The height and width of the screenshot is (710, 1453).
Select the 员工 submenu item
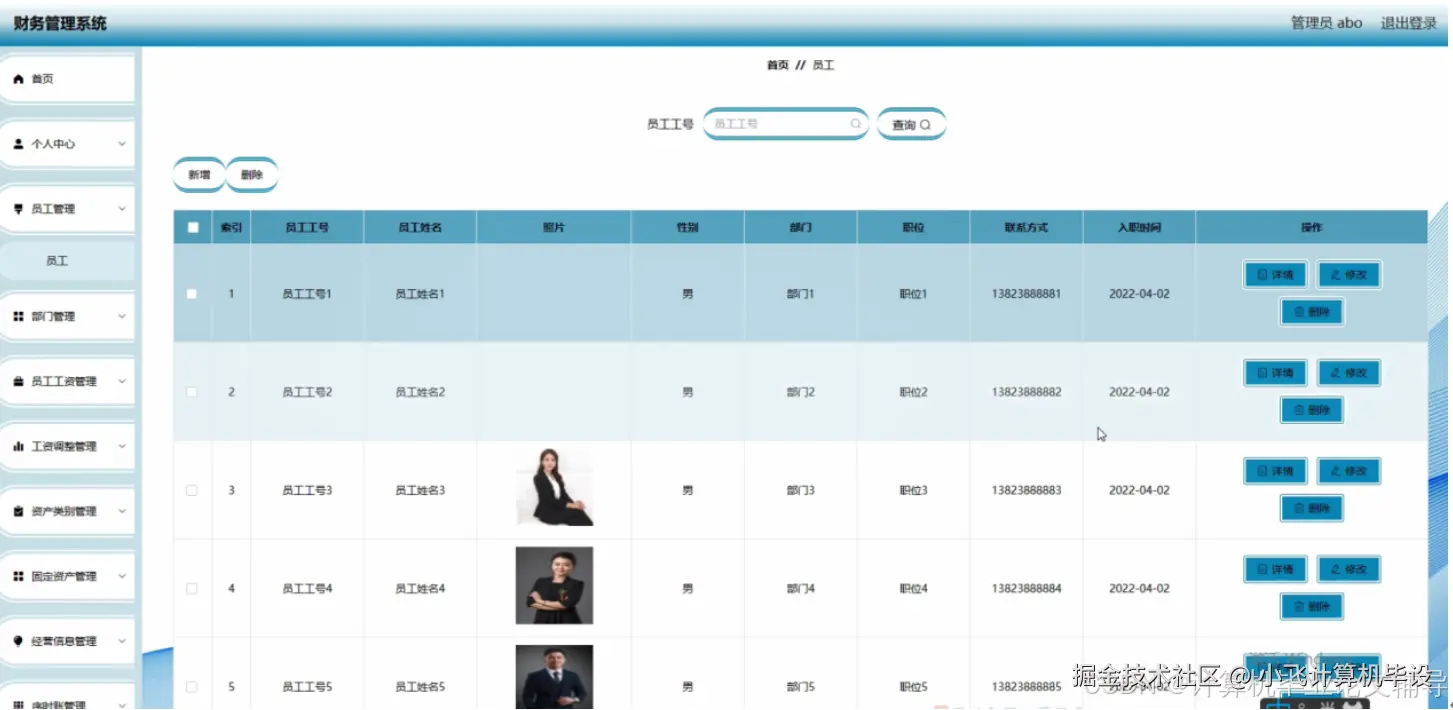[x=67, y=260]
